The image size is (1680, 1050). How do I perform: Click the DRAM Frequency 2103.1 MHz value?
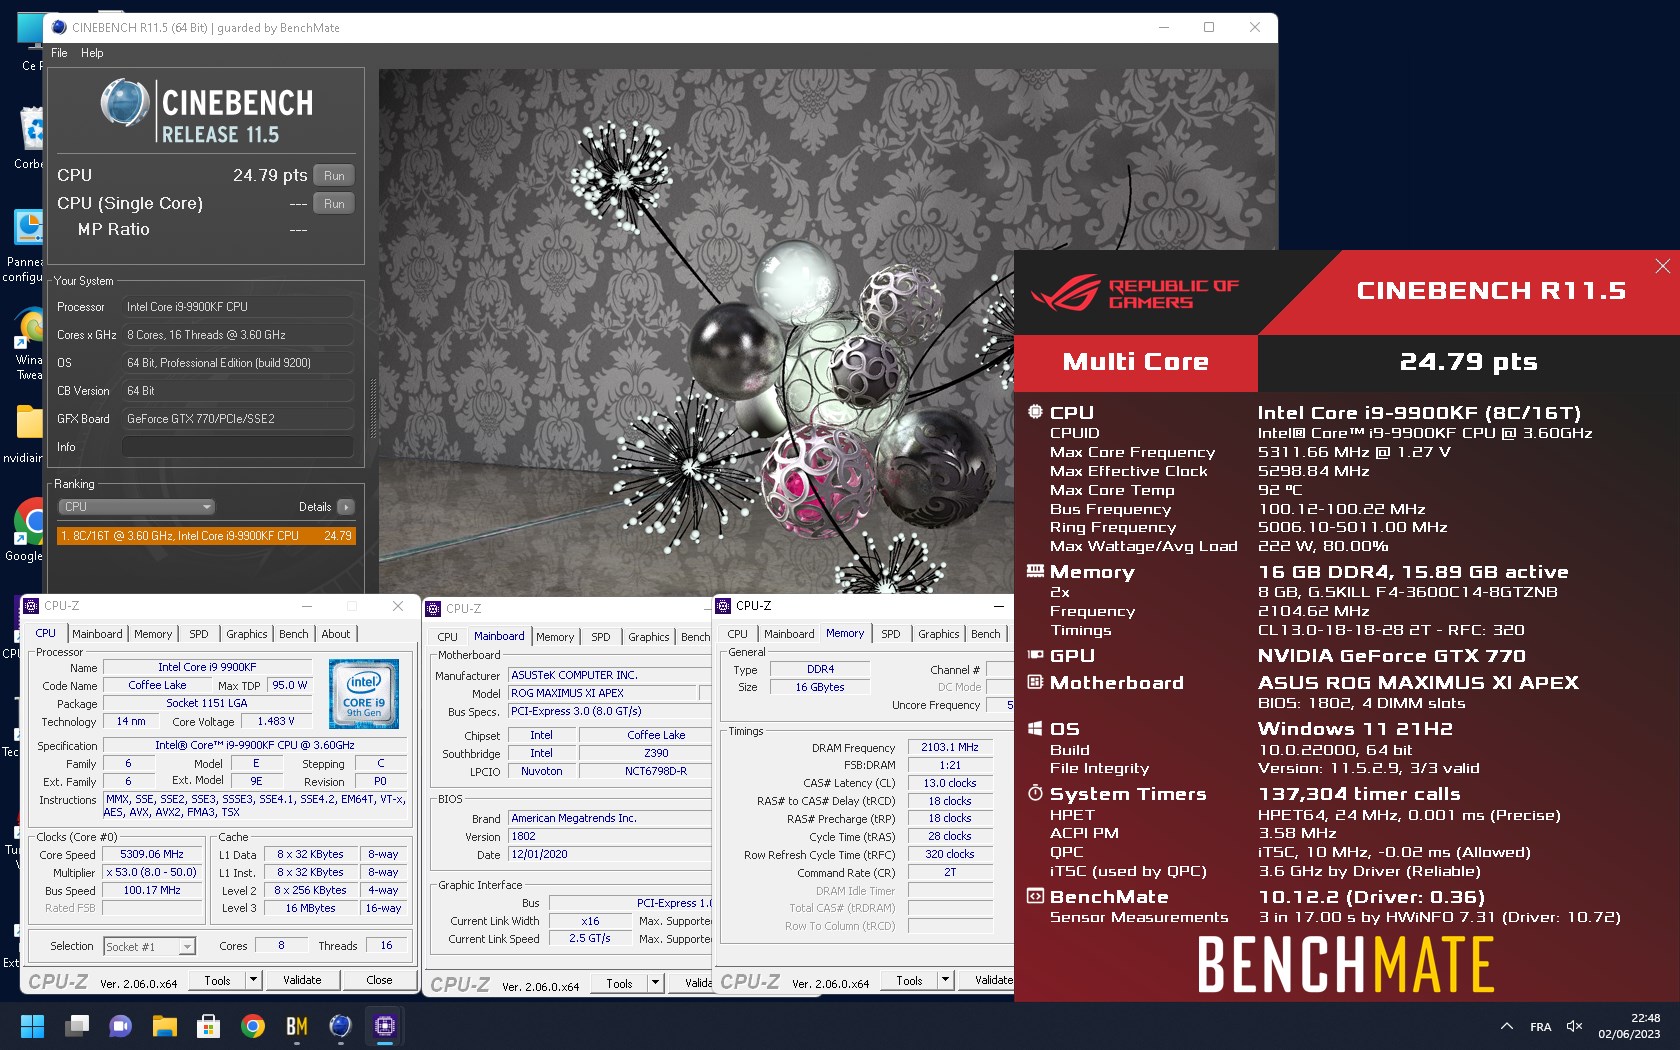point(950,747)
